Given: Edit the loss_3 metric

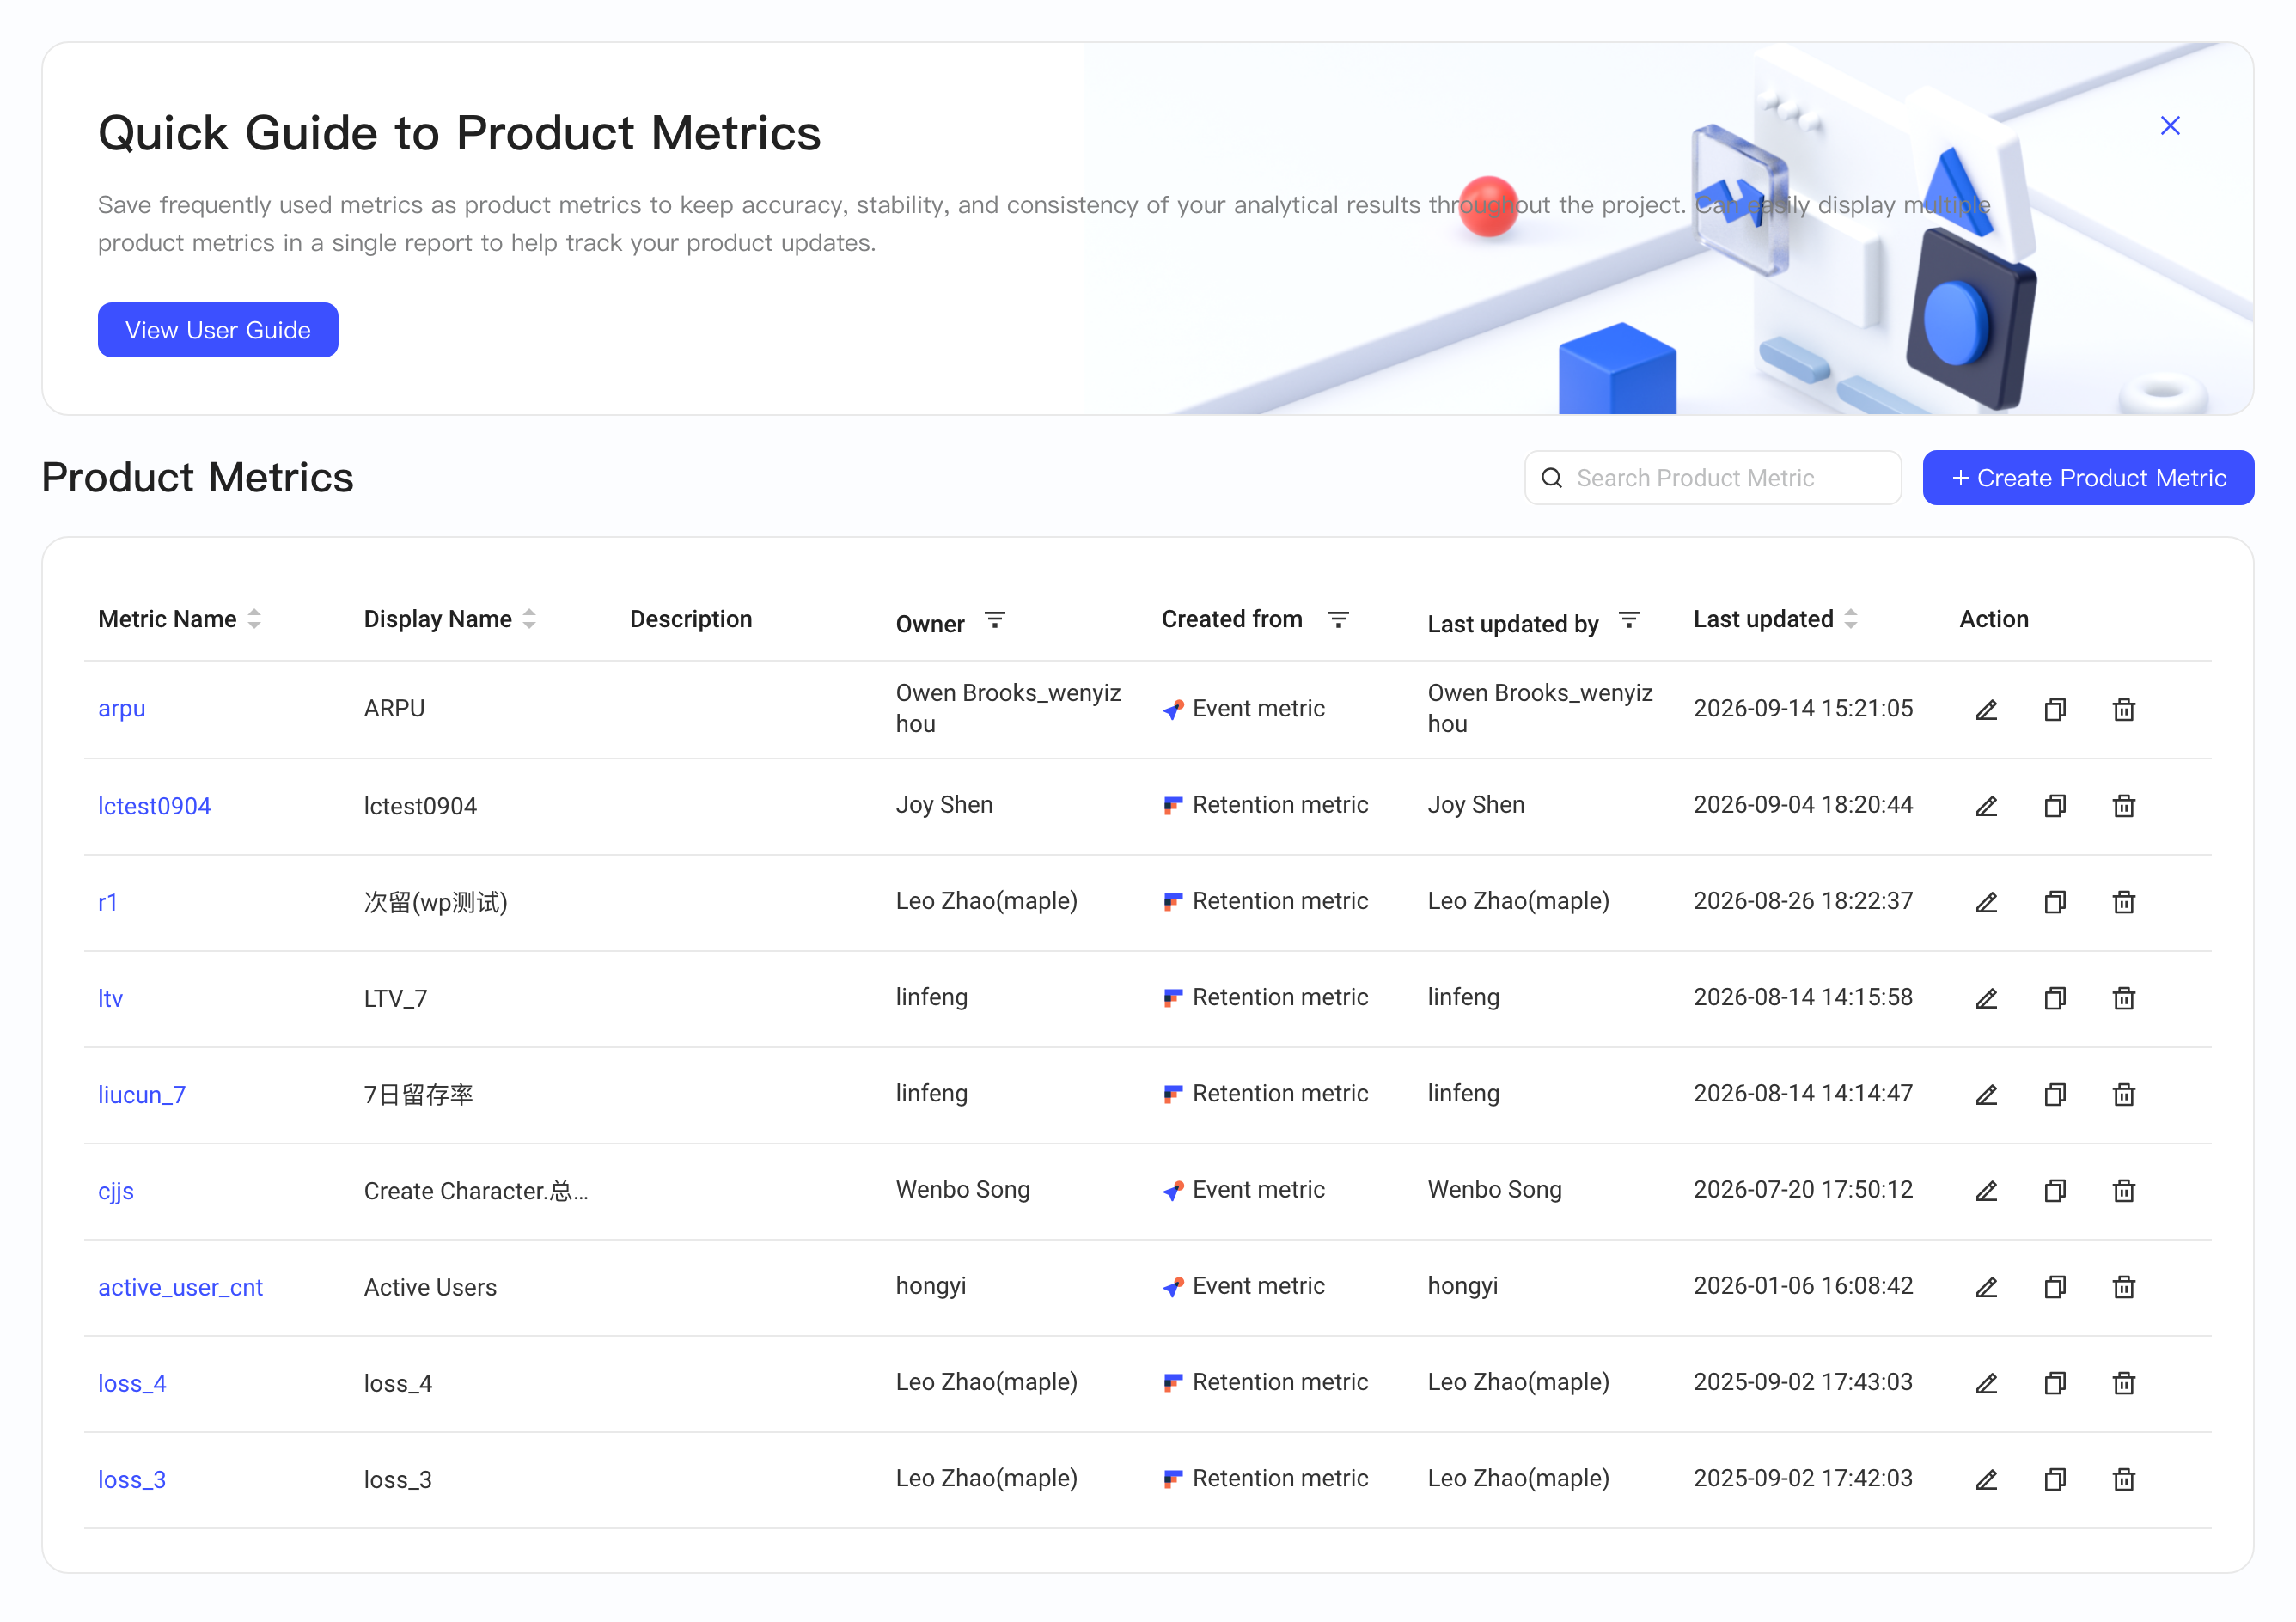Looking at the screenshot, I should click(1986, 1479).
